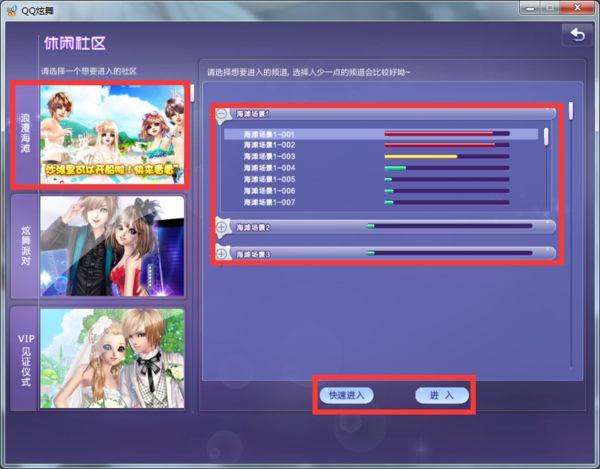
Task: Click the 海滩场景2 group label
Action: (253, 228)
